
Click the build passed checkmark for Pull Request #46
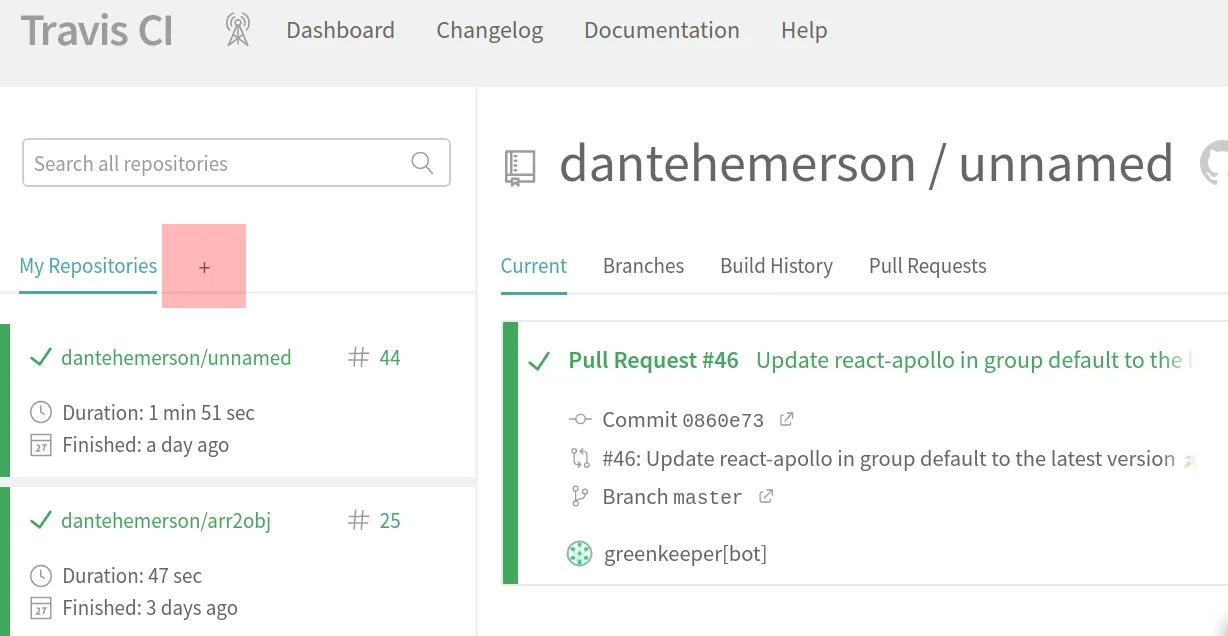point(539,361)
